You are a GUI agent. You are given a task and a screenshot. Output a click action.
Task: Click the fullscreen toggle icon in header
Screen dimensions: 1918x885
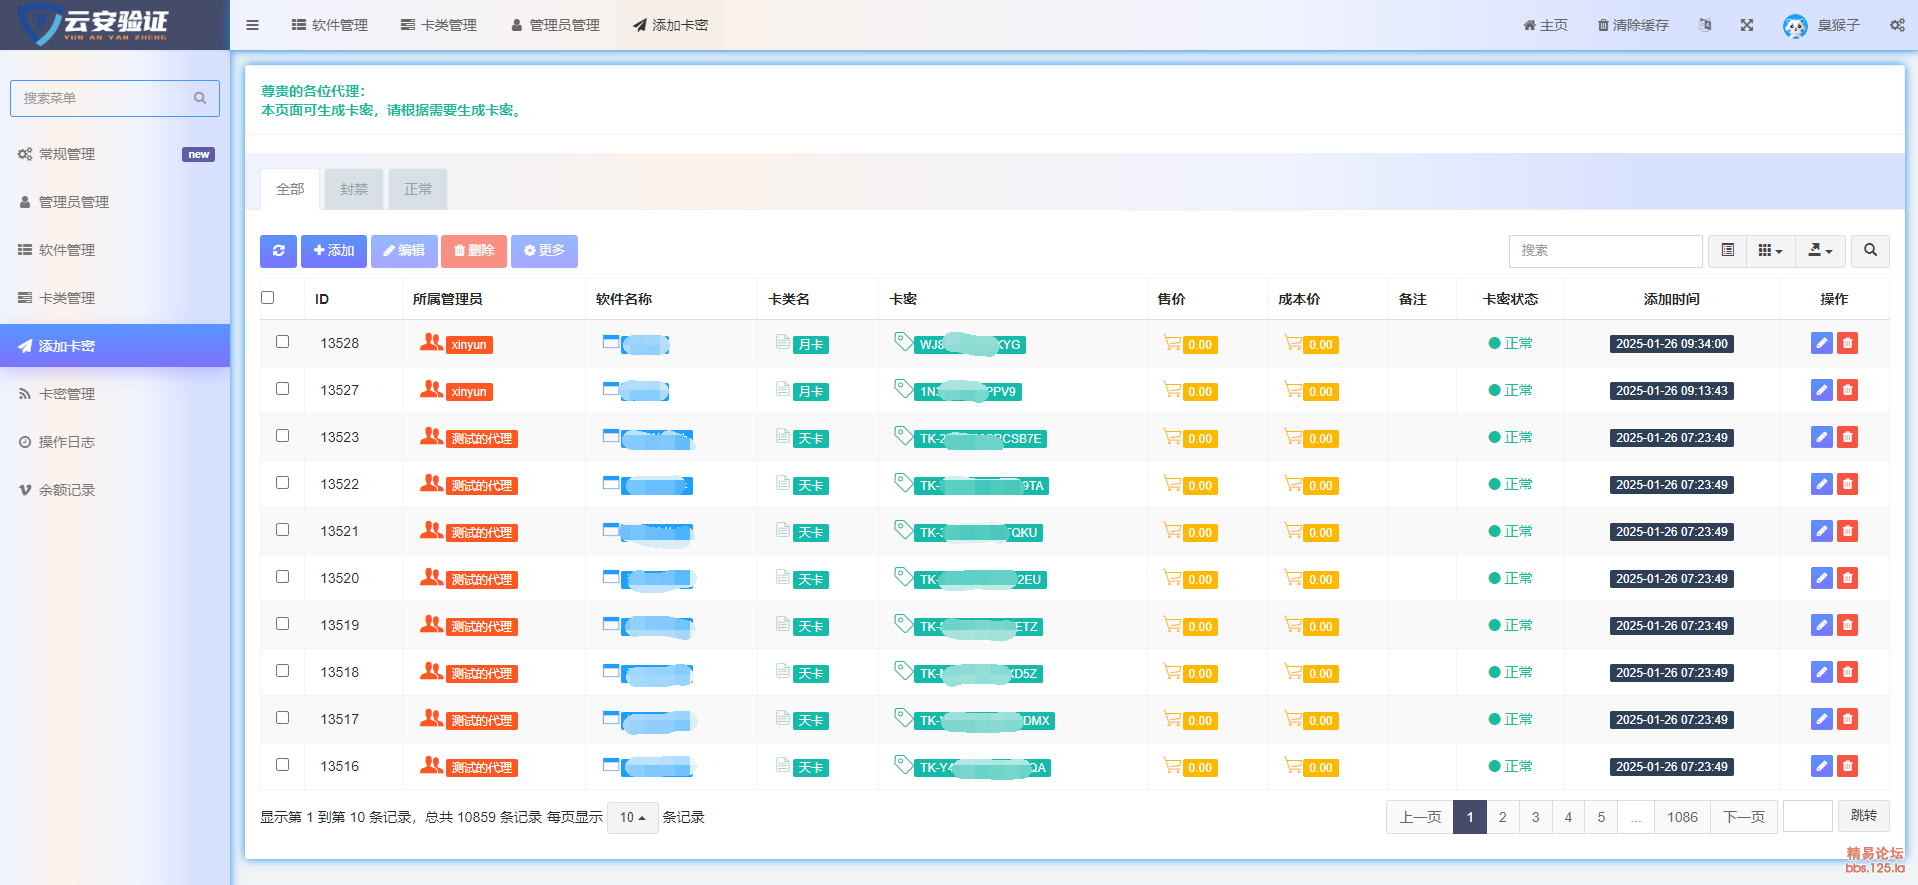coord(1746,25)
